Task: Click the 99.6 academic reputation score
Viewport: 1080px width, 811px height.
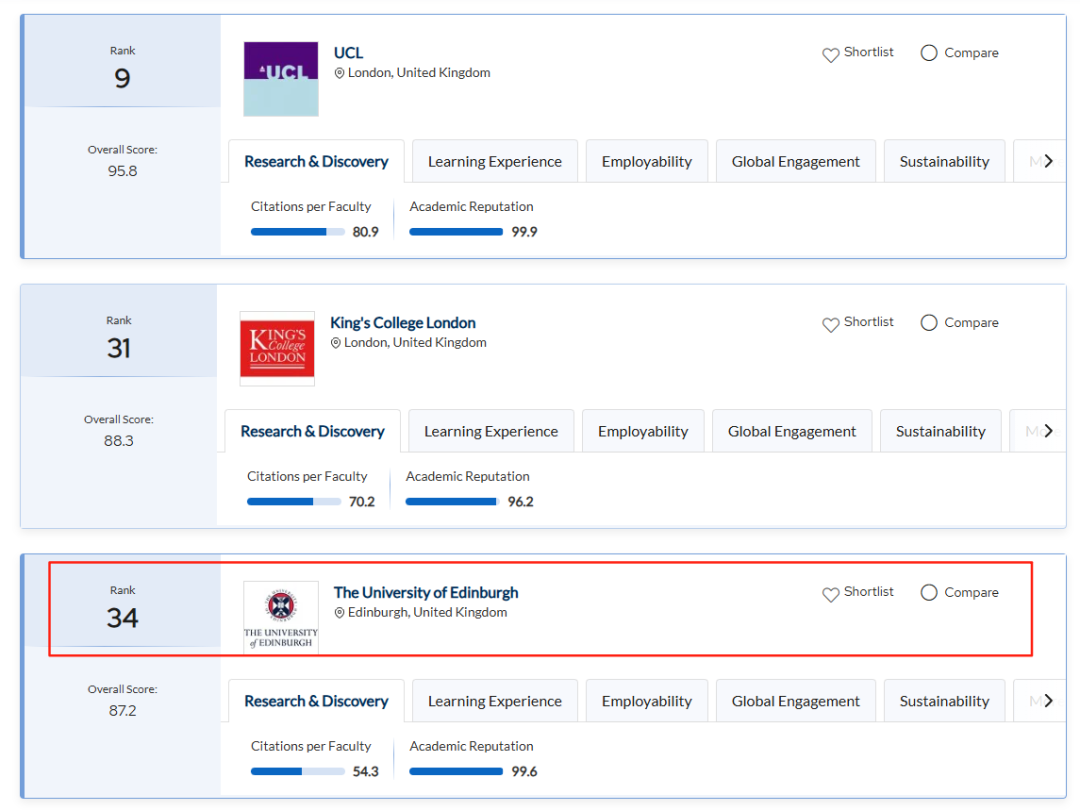Action: pos(524,772)
